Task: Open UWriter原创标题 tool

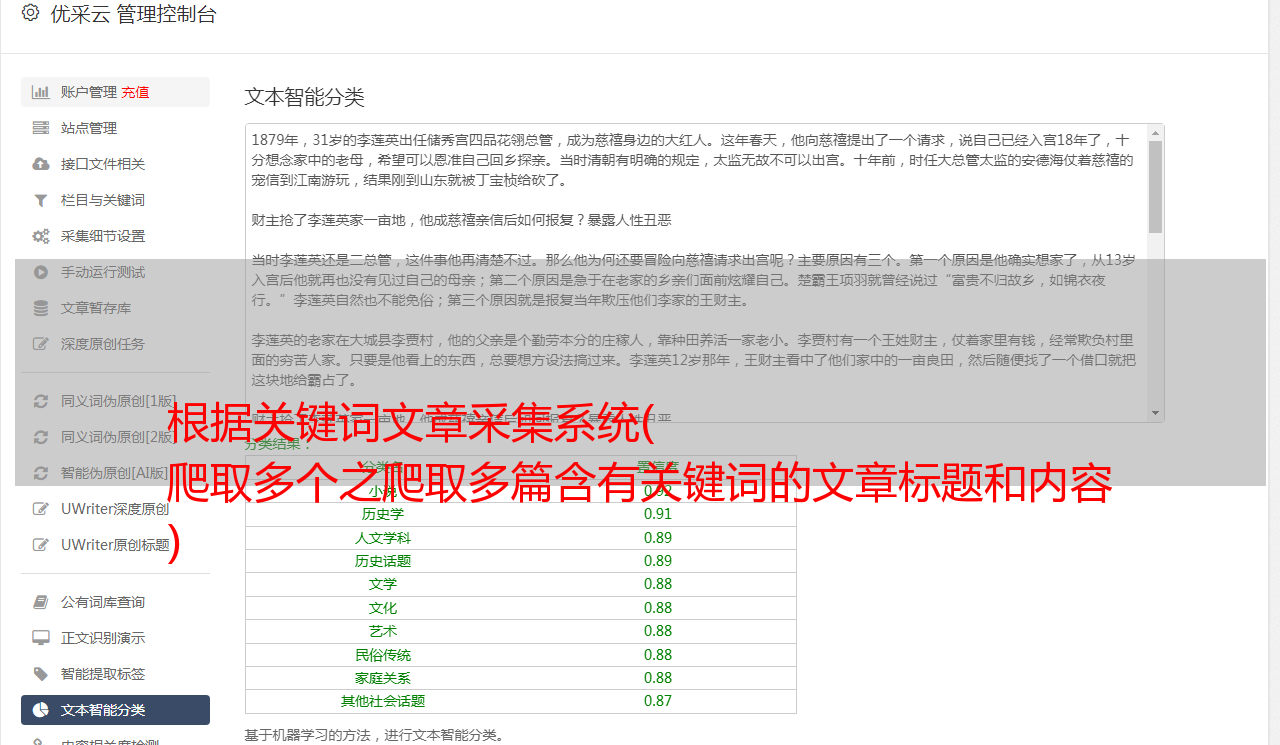Action: coord(115,545)
